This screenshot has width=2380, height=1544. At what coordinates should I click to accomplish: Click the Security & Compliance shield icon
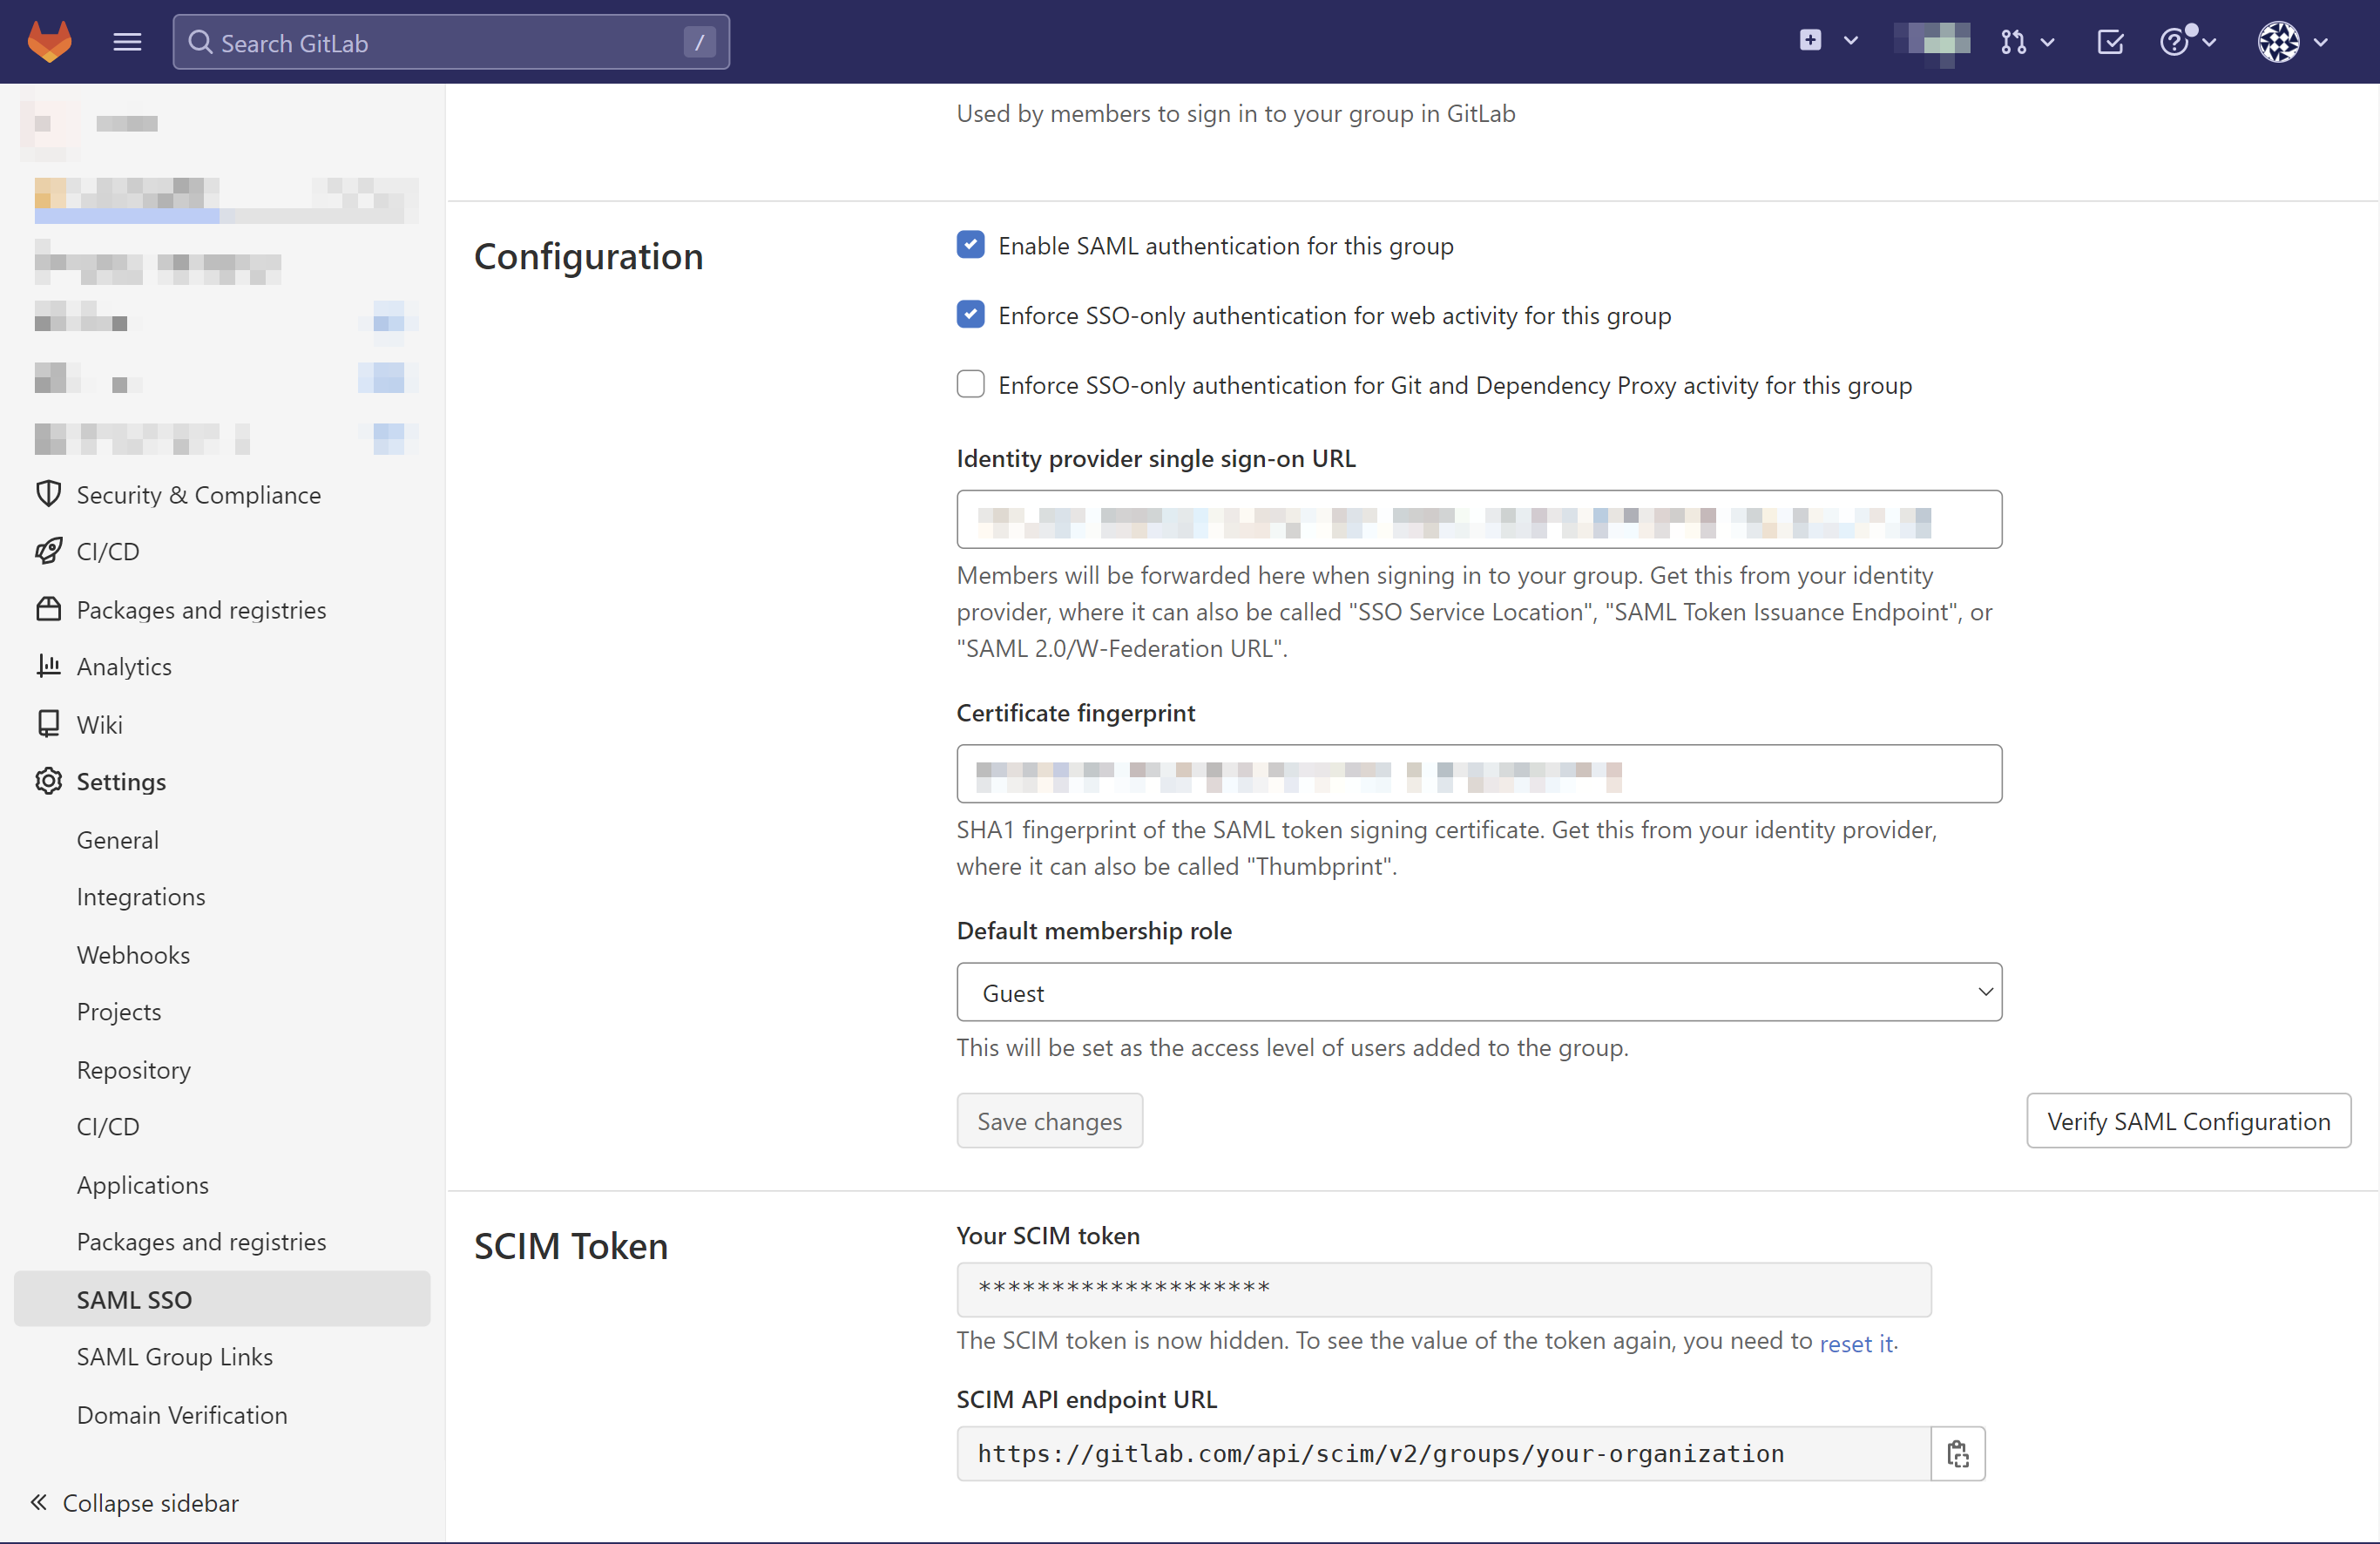click(48, 494)
